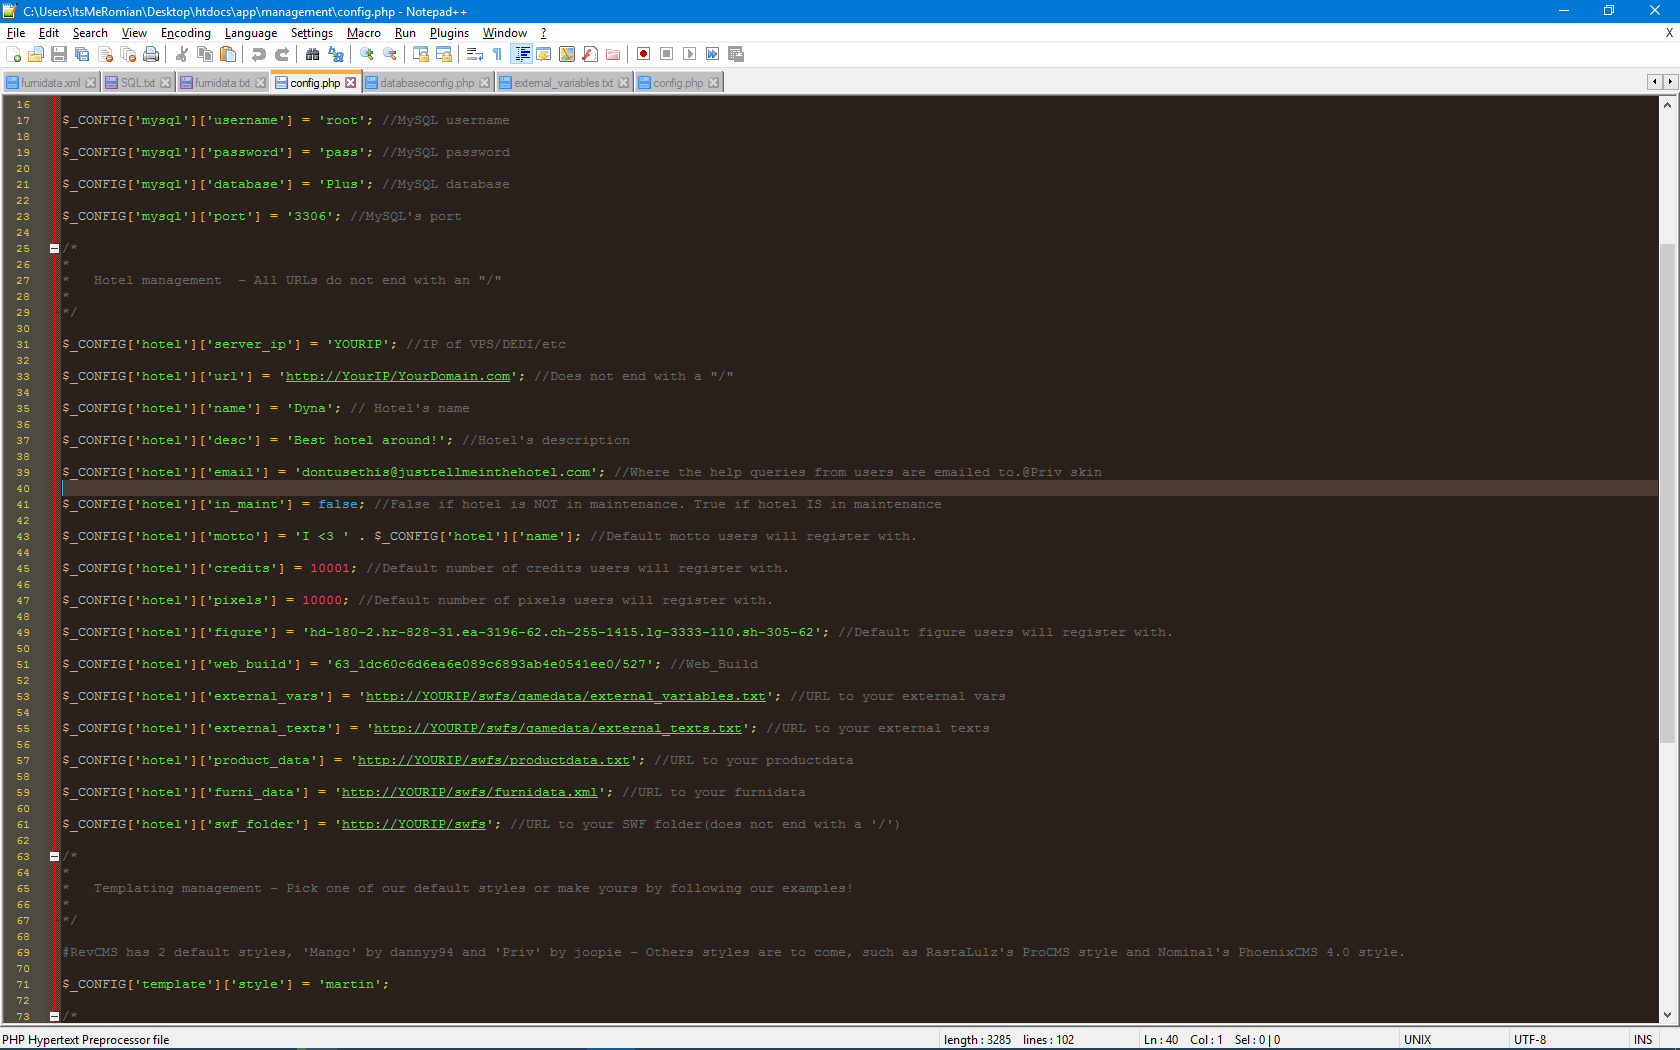Open the Search menu
This screenshot has height=1050, width=1680.
click(x=90, y=33)
